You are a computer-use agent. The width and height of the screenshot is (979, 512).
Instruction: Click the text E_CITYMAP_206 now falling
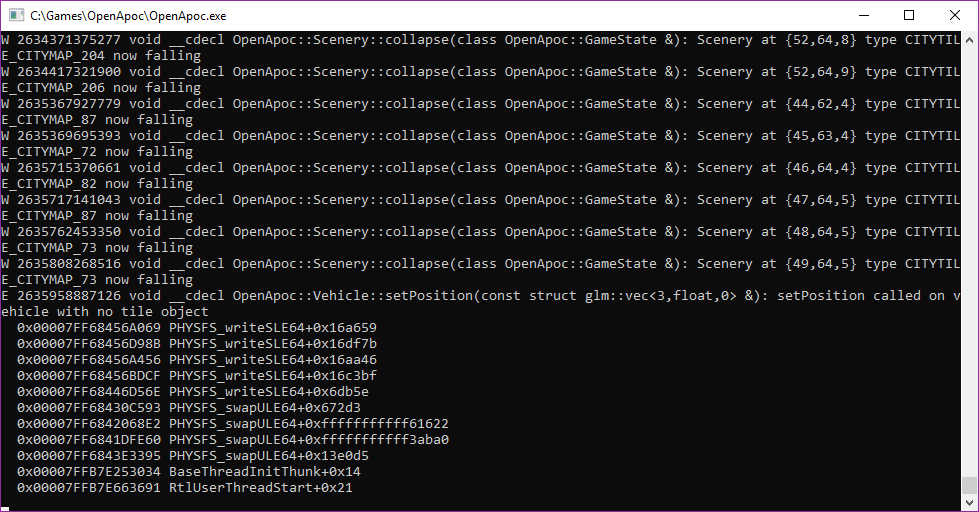pos(101,87)
